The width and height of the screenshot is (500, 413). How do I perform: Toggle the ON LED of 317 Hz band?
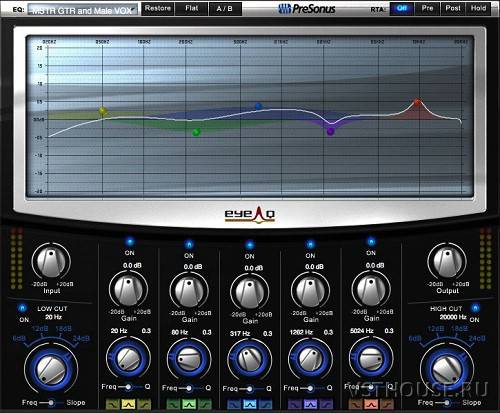pos(250,245)
